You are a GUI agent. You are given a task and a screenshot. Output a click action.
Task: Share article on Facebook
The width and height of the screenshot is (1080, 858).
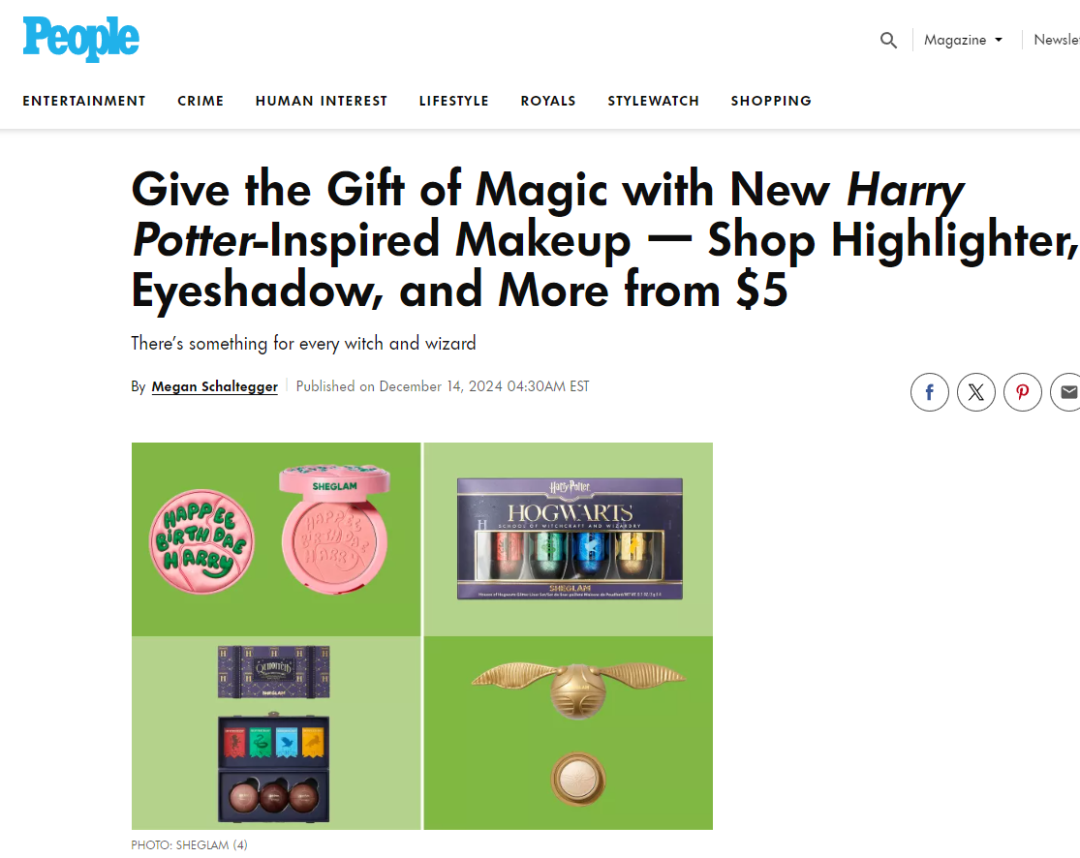click(929, 393)
